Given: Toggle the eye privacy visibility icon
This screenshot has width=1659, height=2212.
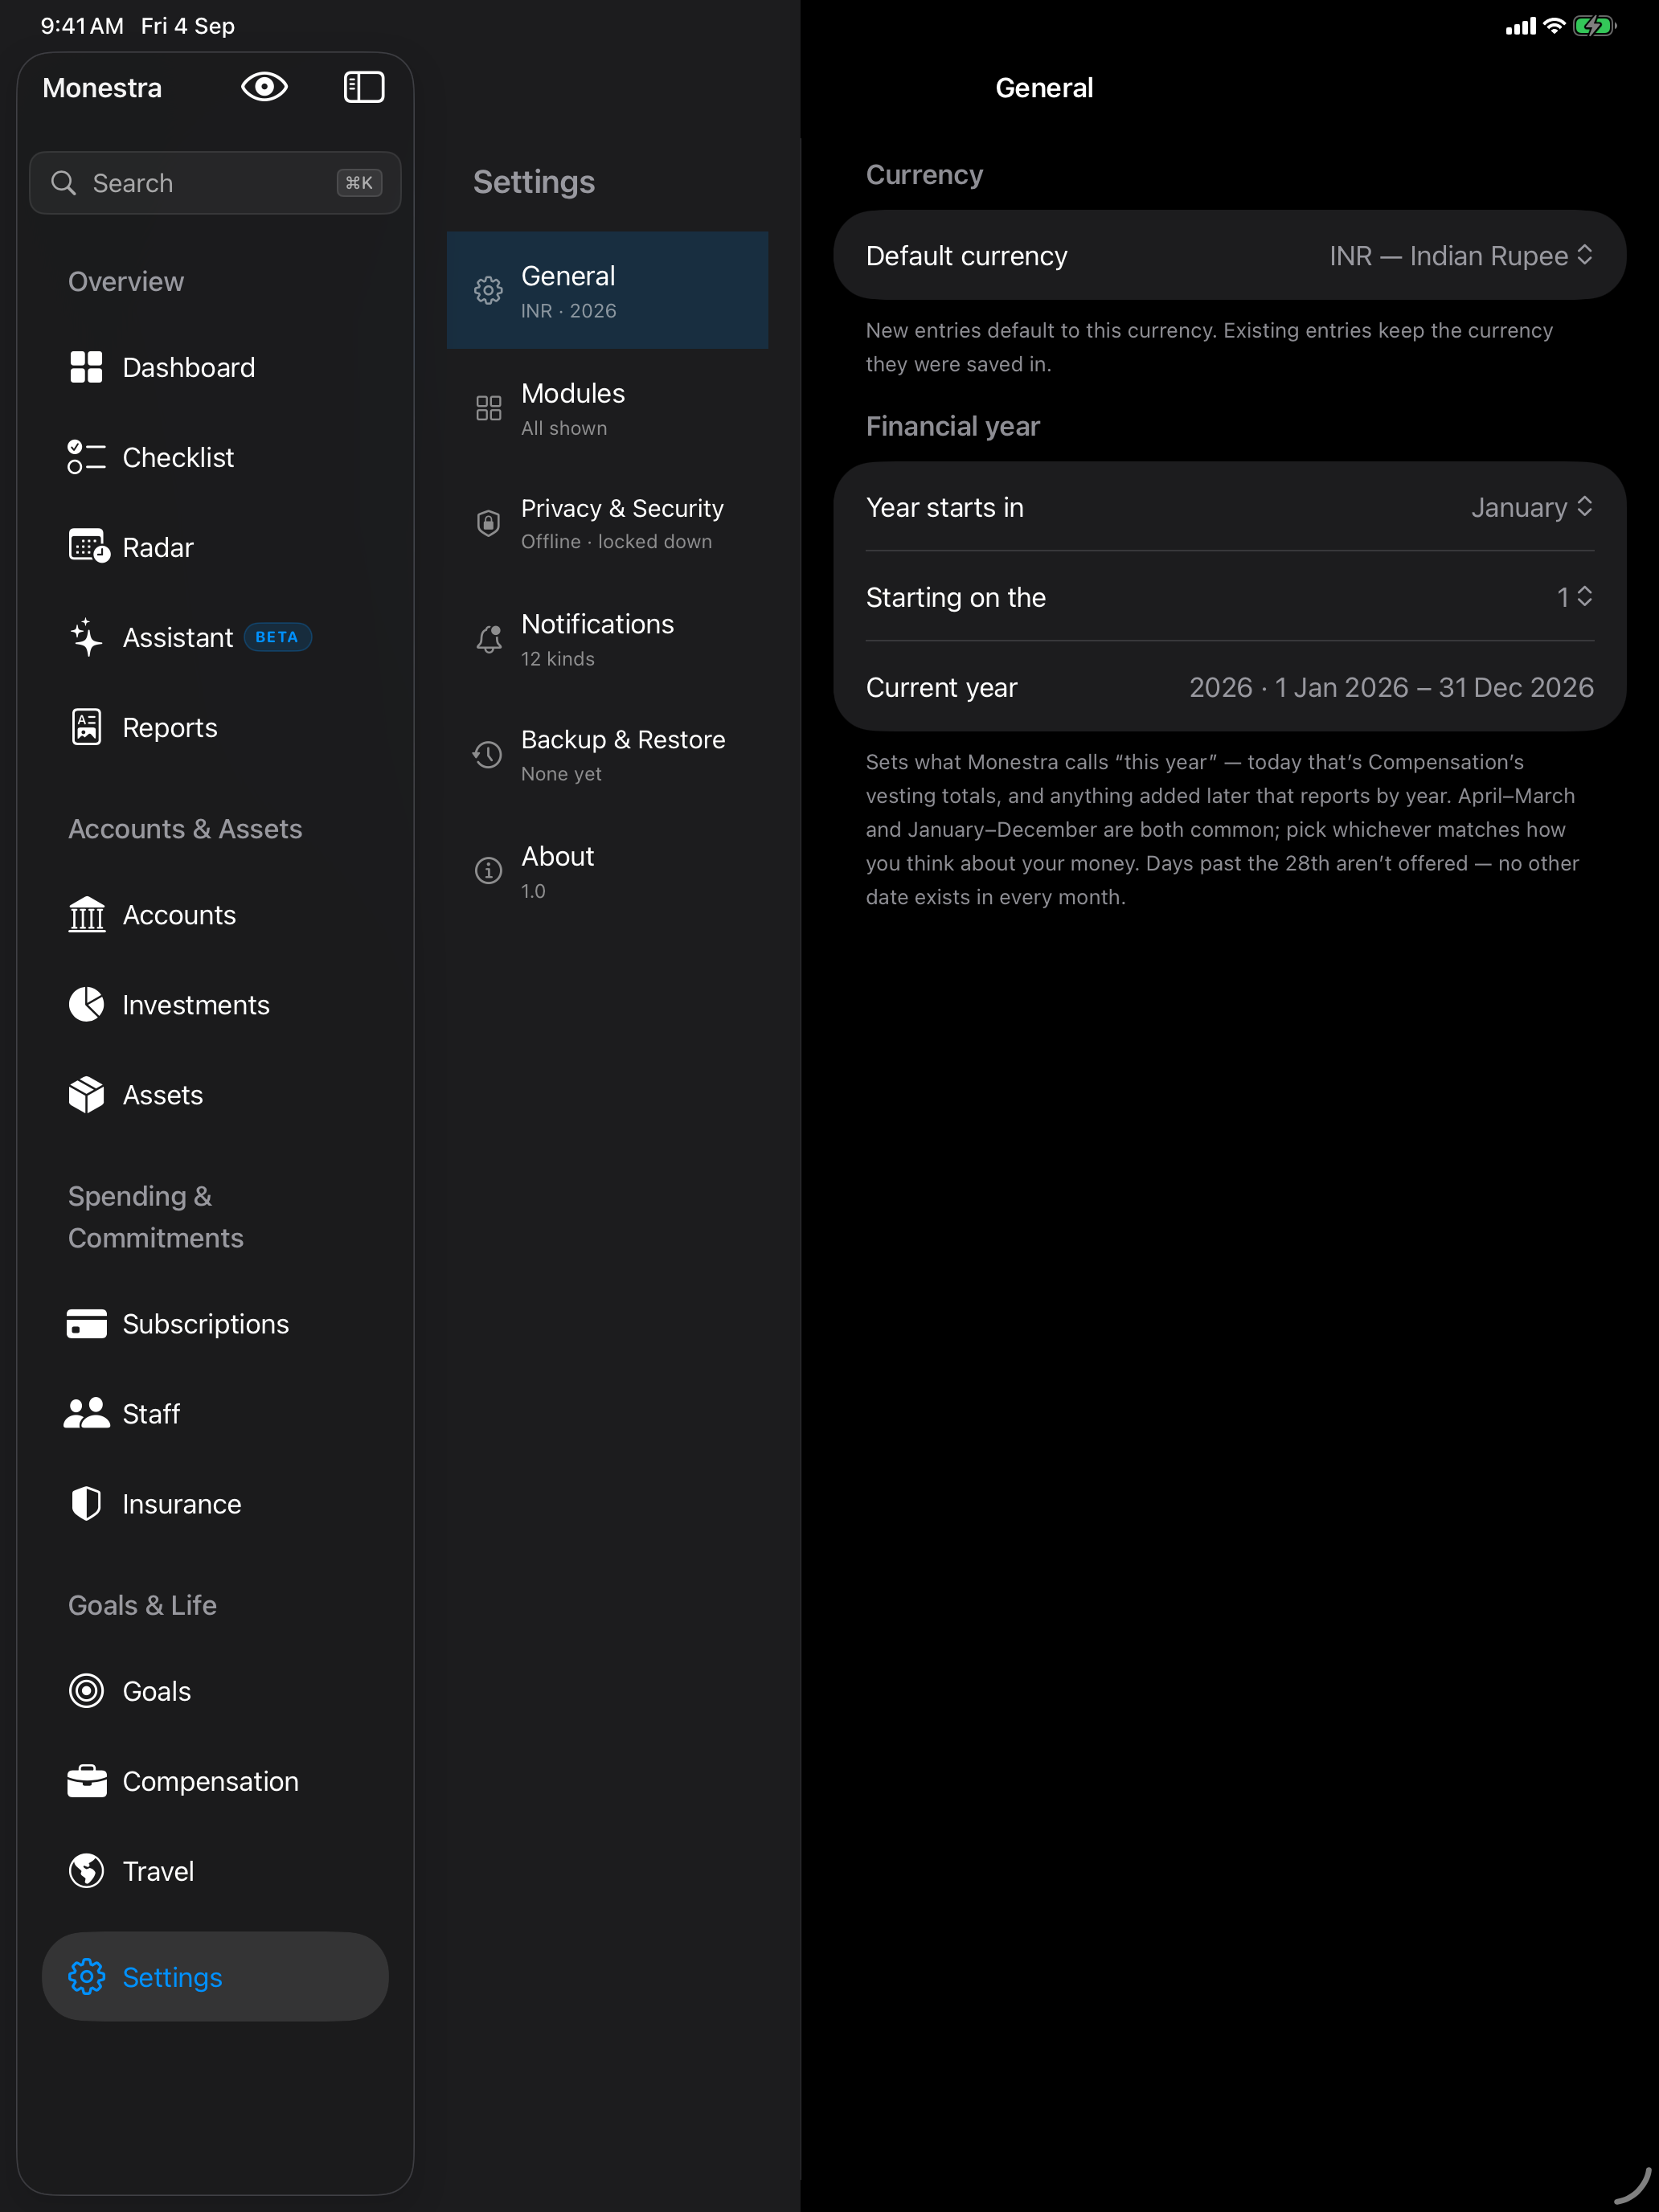Looking at the screenshot, I should pos(264,87).
